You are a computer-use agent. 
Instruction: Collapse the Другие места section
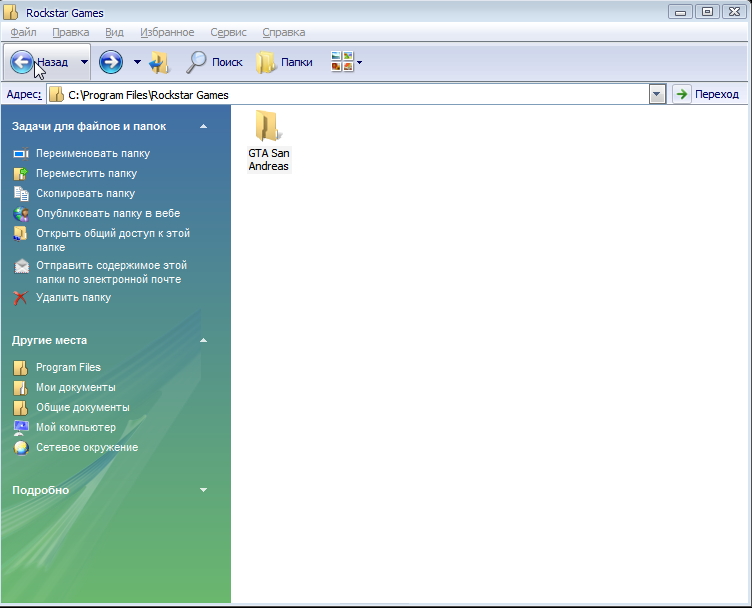coord(203,340)
